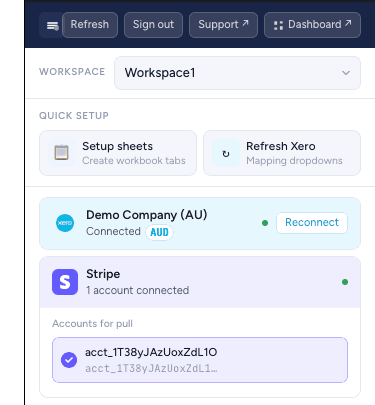Click the clipboard icon for Setup sheets
Image resolution: width=375 pixels, height=405 pixels.
[62, 153]
